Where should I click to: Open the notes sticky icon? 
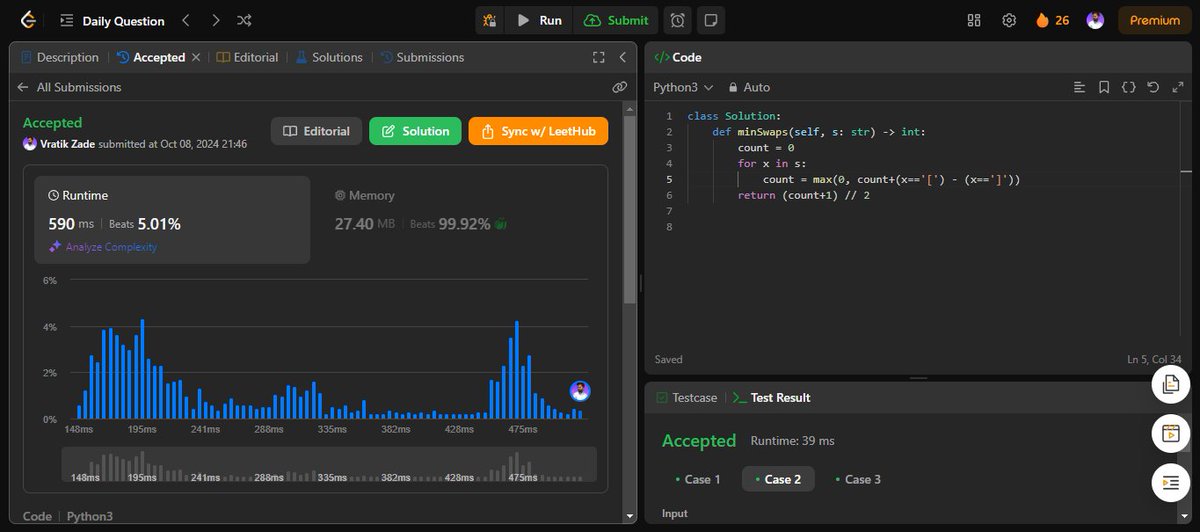point(710,20)
